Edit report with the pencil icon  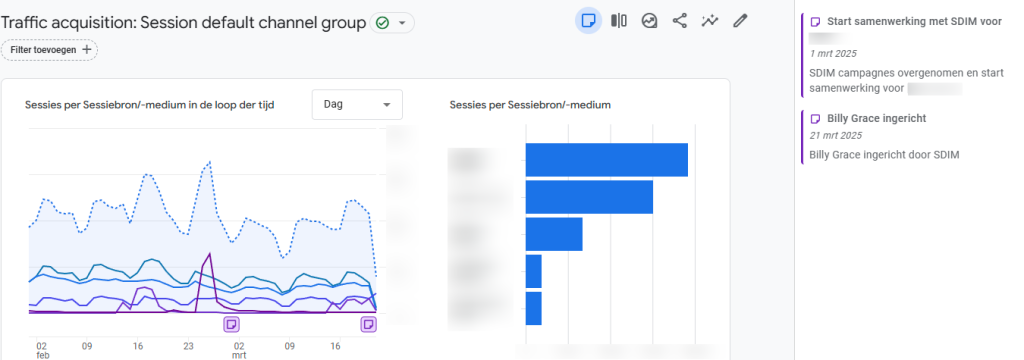pyautogui.click(x=739, y=21)
